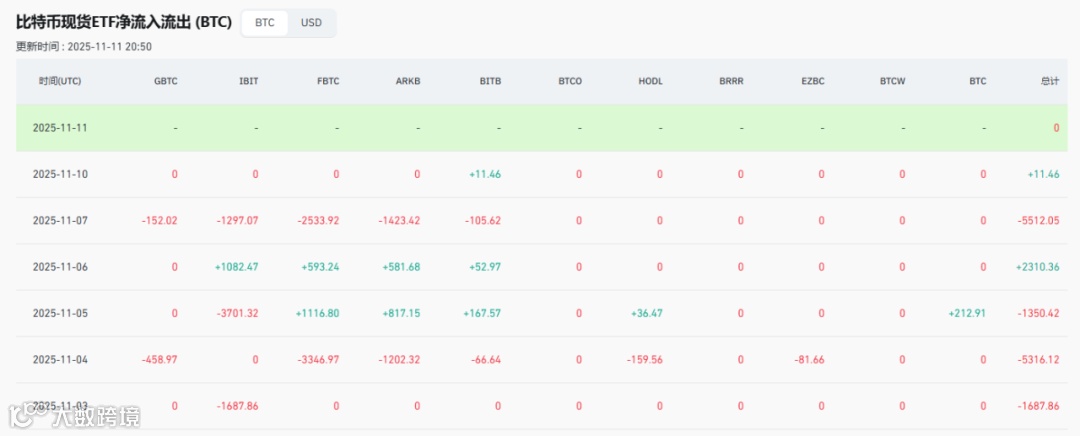The width and height of the screenshot is (1080, 436).
Task: Click the IBIT column header
Action: [x=249, y=81]
